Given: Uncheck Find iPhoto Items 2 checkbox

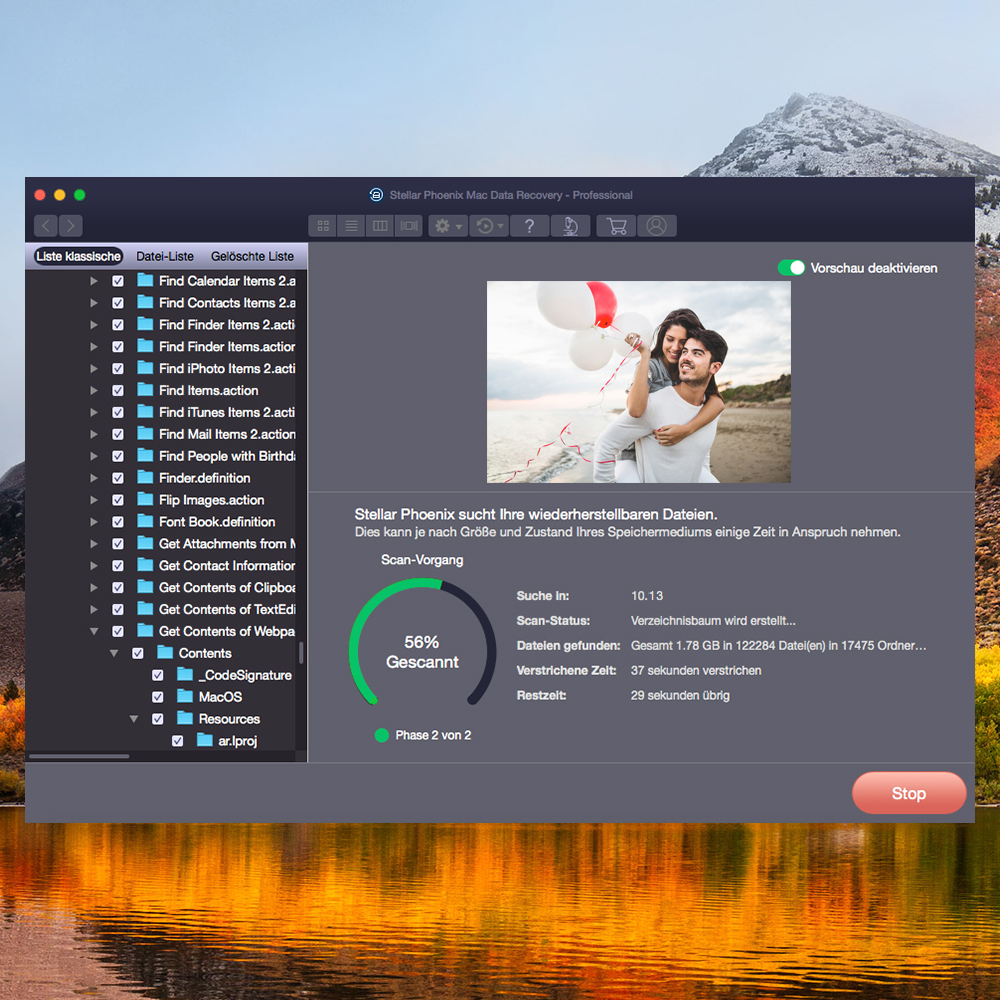Looking at the screenshot, I should point(118,369).
